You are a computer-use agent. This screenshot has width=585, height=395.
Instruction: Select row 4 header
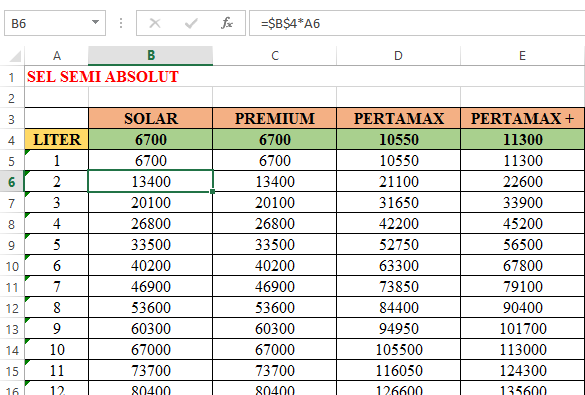(x=12, y=140)
